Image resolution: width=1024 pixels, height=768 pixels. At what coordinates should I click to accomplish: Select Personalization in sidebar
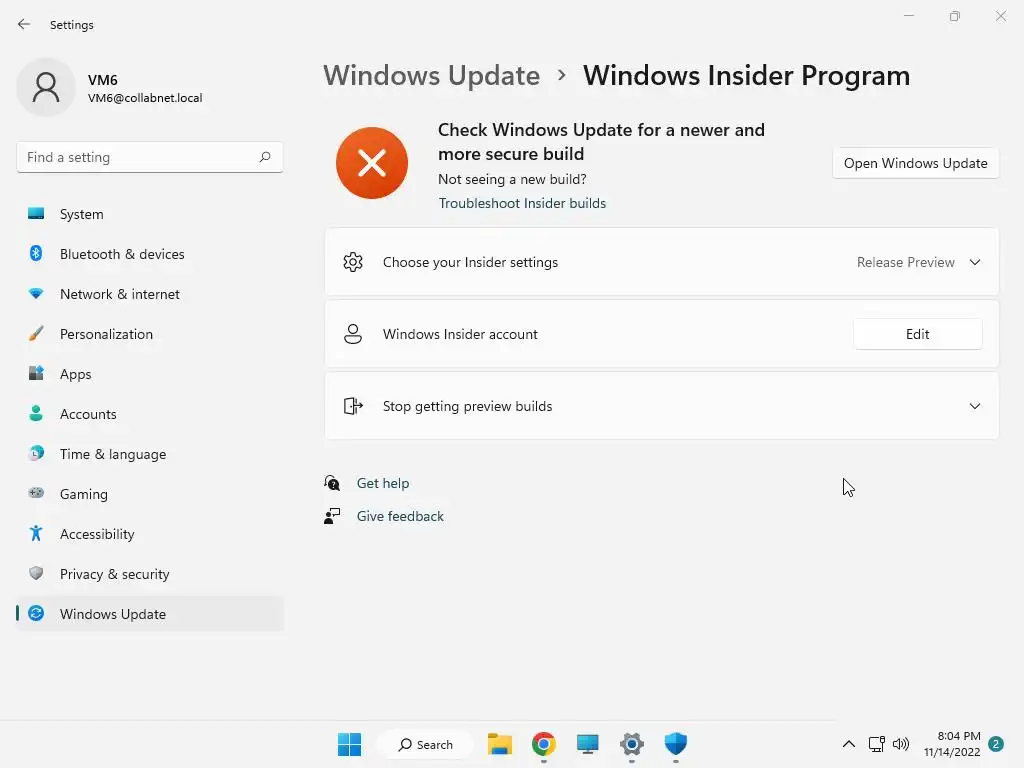pyautogui.click(x=150, y=334)
